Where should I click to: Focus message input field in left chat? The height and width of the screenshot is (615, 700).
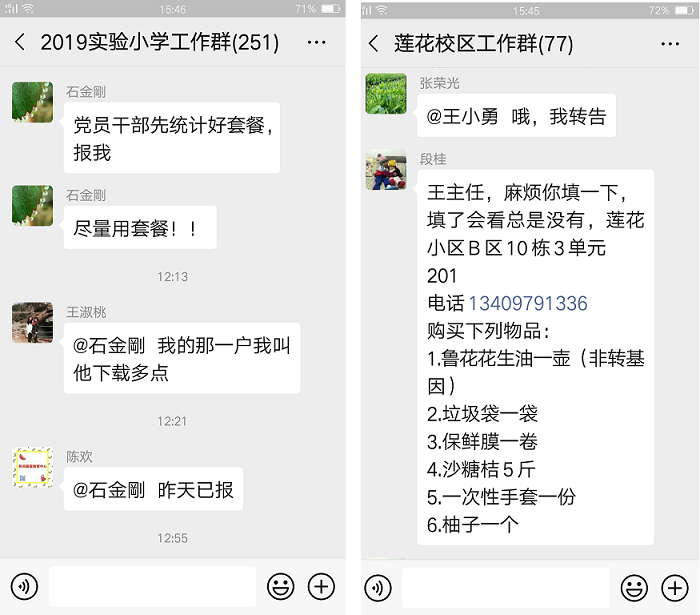click(x=153, y=586)
